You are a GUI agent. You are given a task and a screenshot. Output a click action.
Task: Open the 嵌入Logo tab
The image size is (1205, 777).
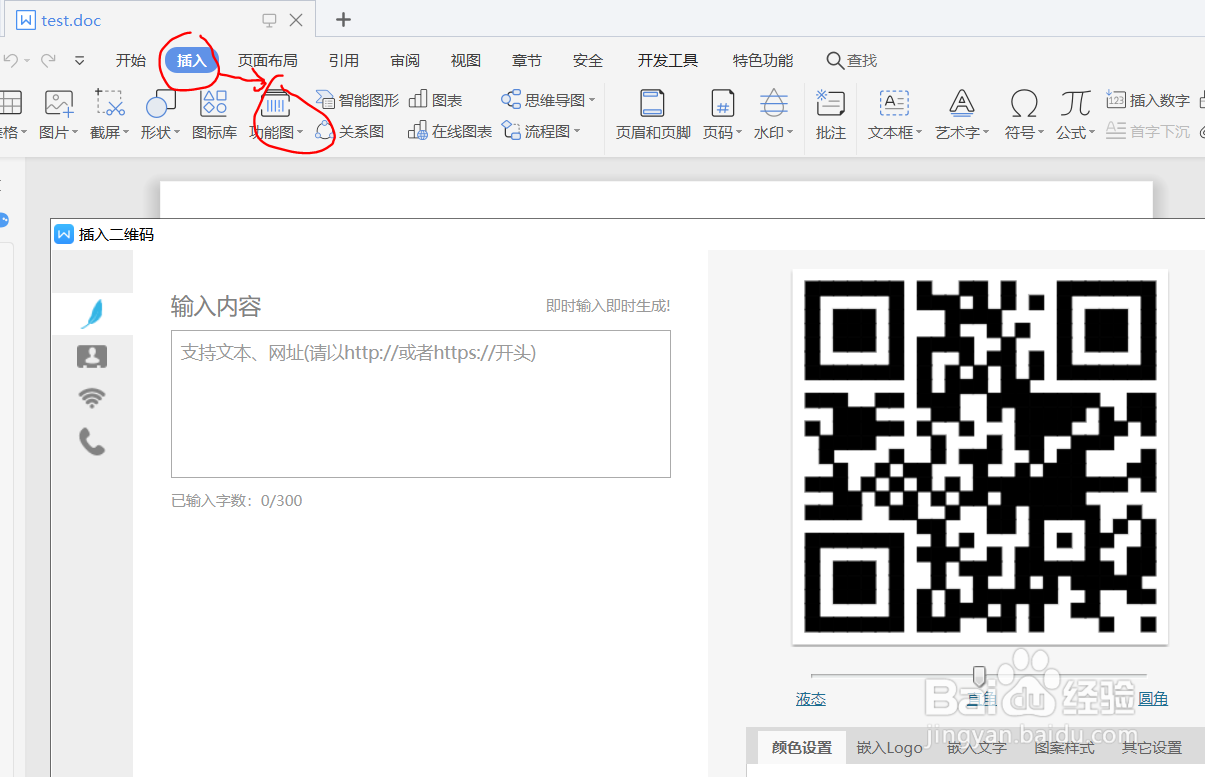[x=890, y=747]
